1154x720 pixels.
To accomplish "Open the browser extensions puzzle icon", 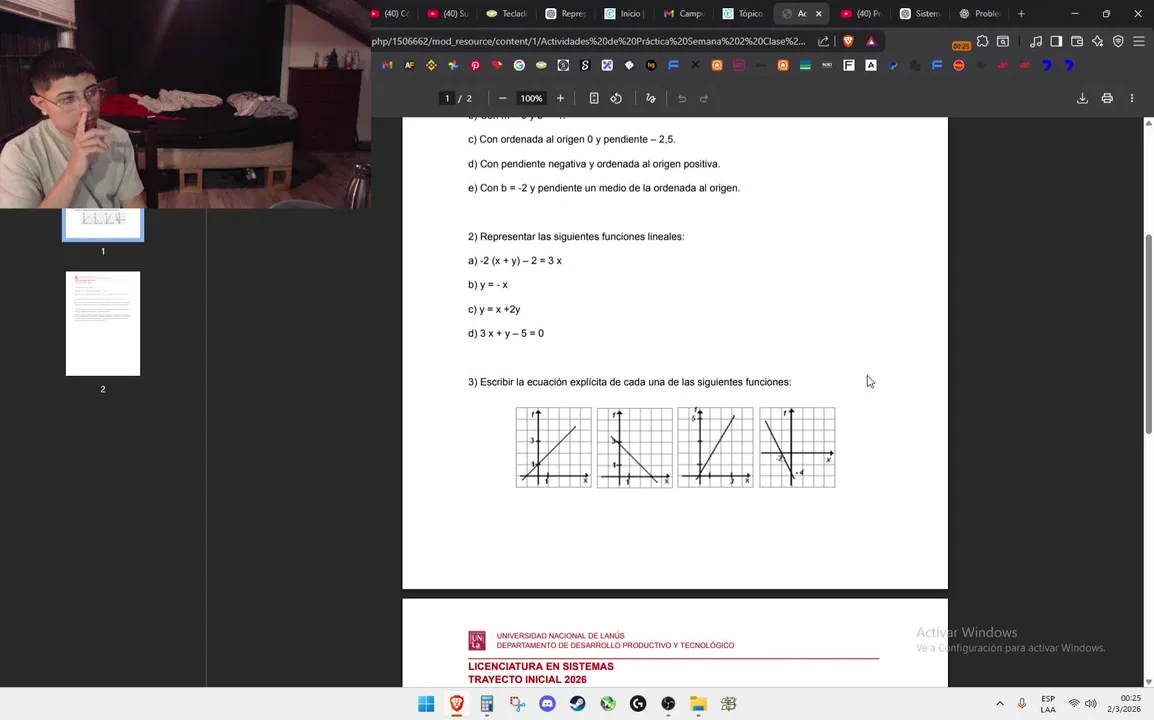I will (983, 41).
